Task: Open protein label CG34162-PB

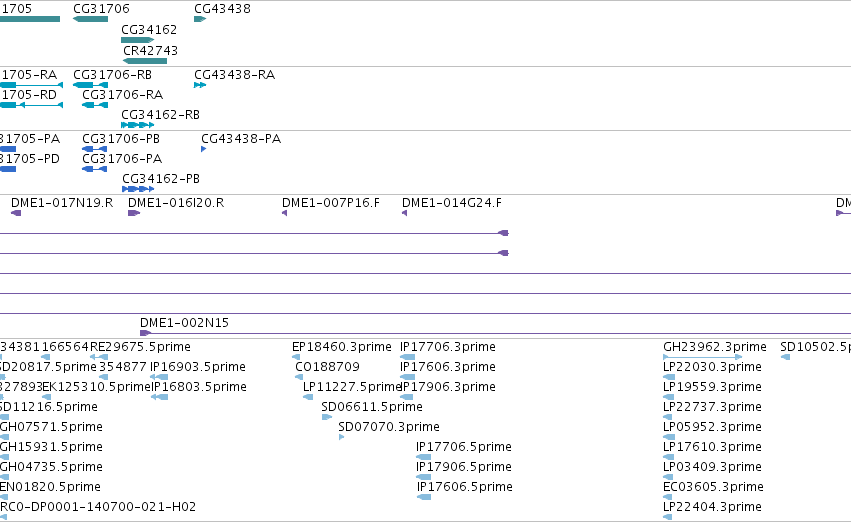Action: (x=161, y=179)
